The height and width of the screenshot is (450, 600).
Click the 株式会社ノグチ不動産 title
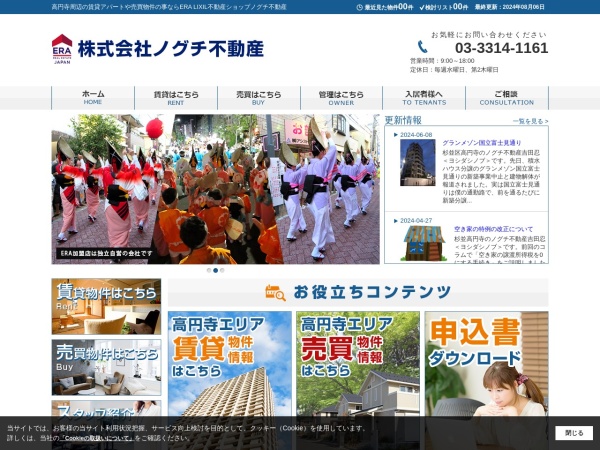pos(171,49)
